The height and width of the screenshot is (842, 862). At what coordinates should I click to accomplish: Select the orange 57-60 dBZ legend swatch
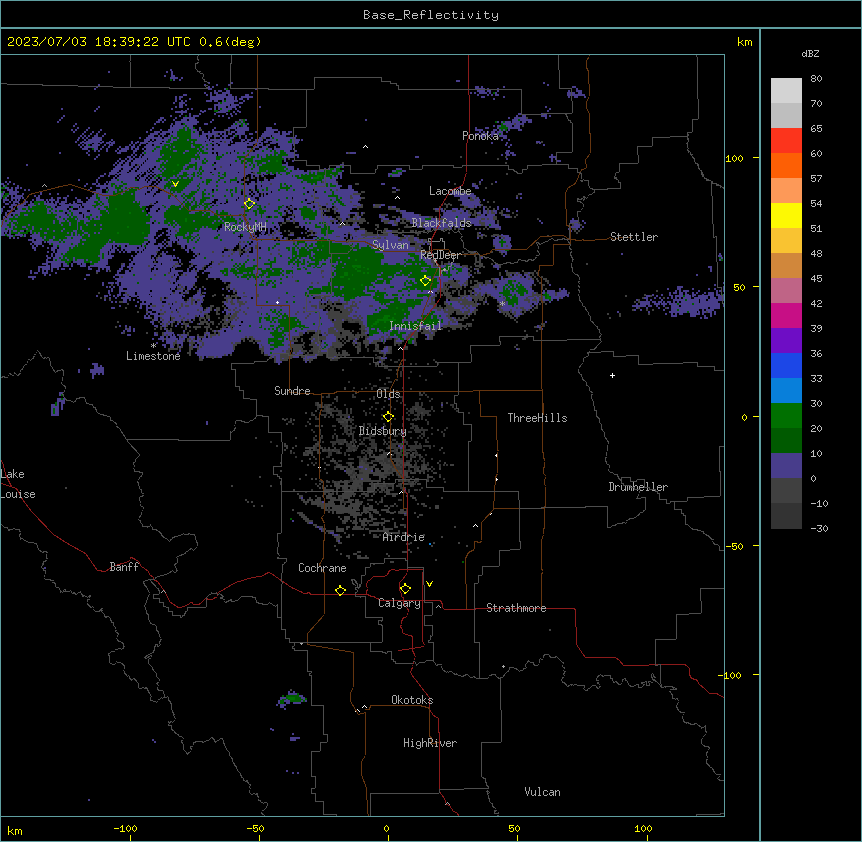(786, 165)
